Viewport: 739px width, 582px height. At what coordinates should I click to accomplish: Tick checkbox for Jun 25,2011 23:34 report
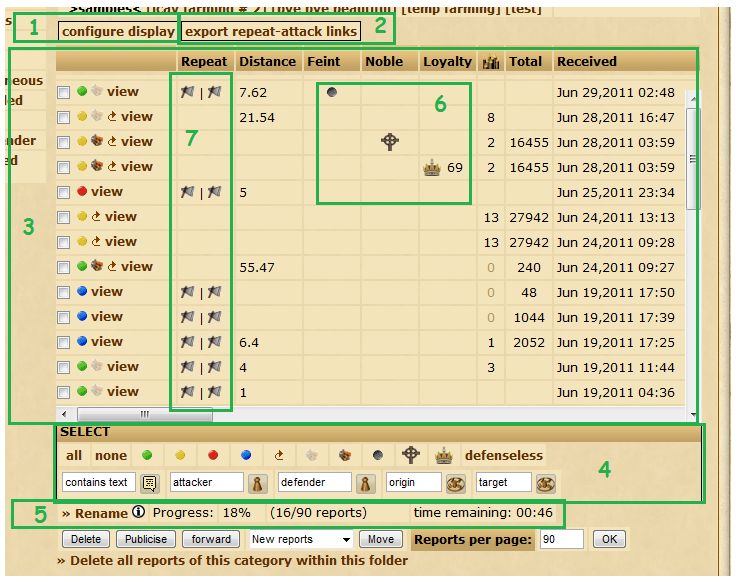[x=63, y=192]
